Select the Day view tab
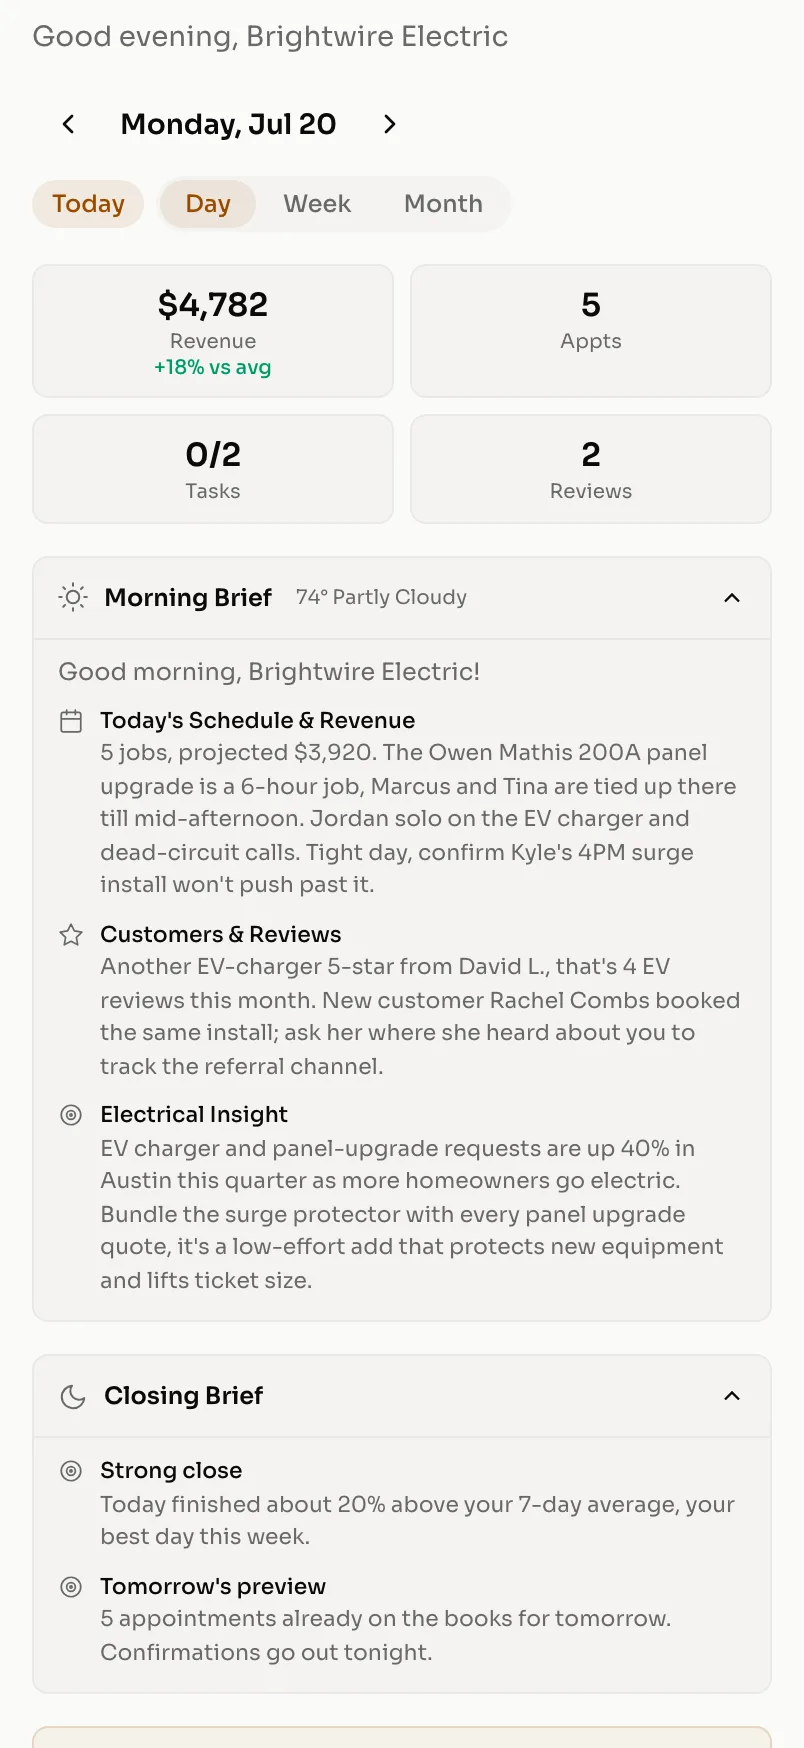 tap(208, 204)
